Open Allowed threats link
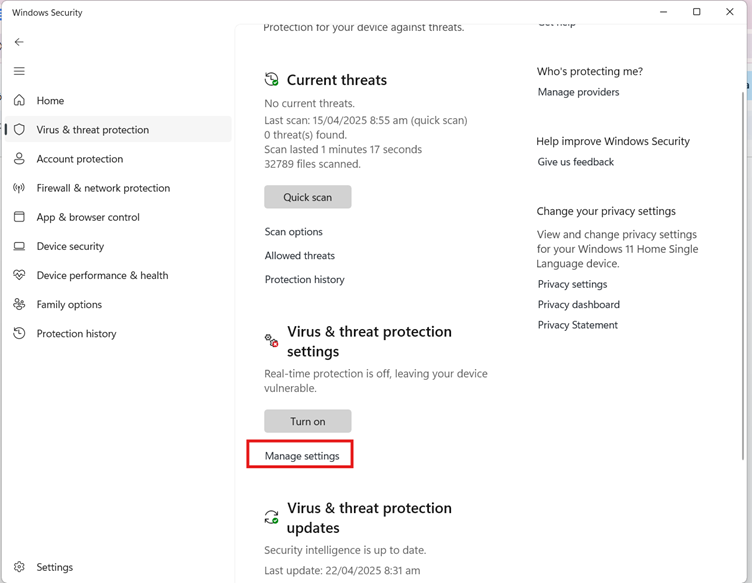 coord(300,256)
